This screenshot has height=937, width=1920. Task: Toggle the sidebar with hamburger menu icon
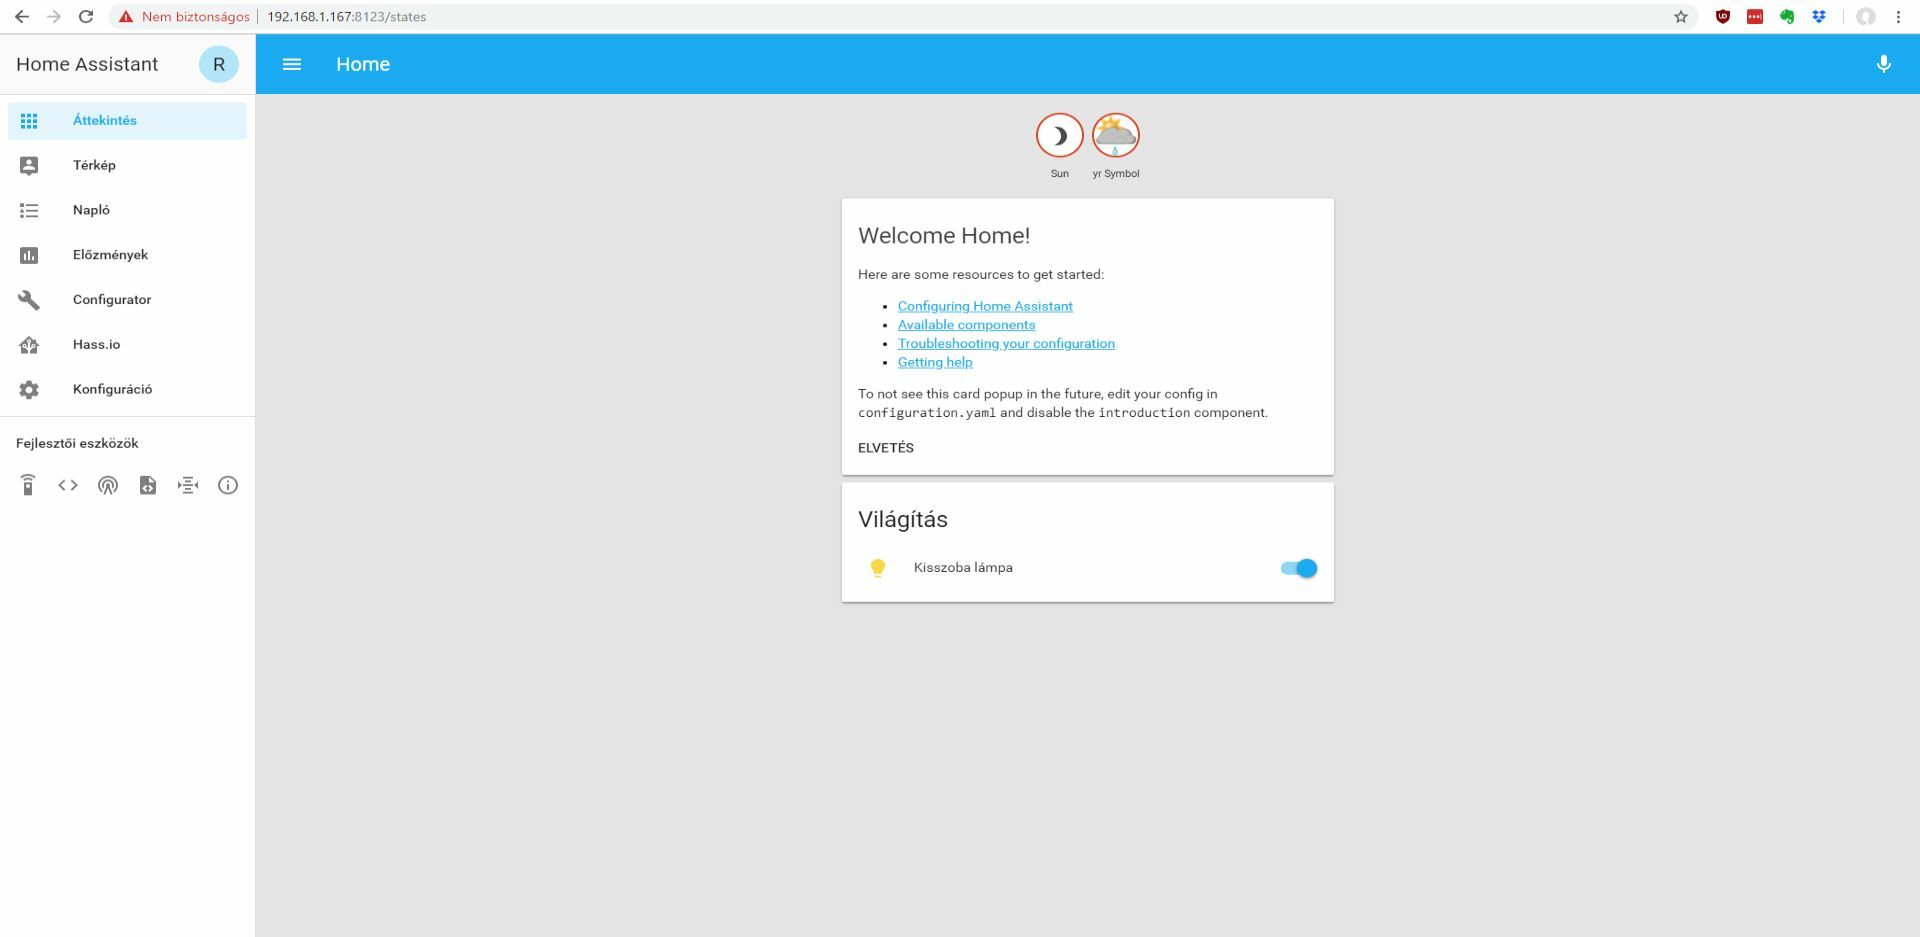[292, 64]
